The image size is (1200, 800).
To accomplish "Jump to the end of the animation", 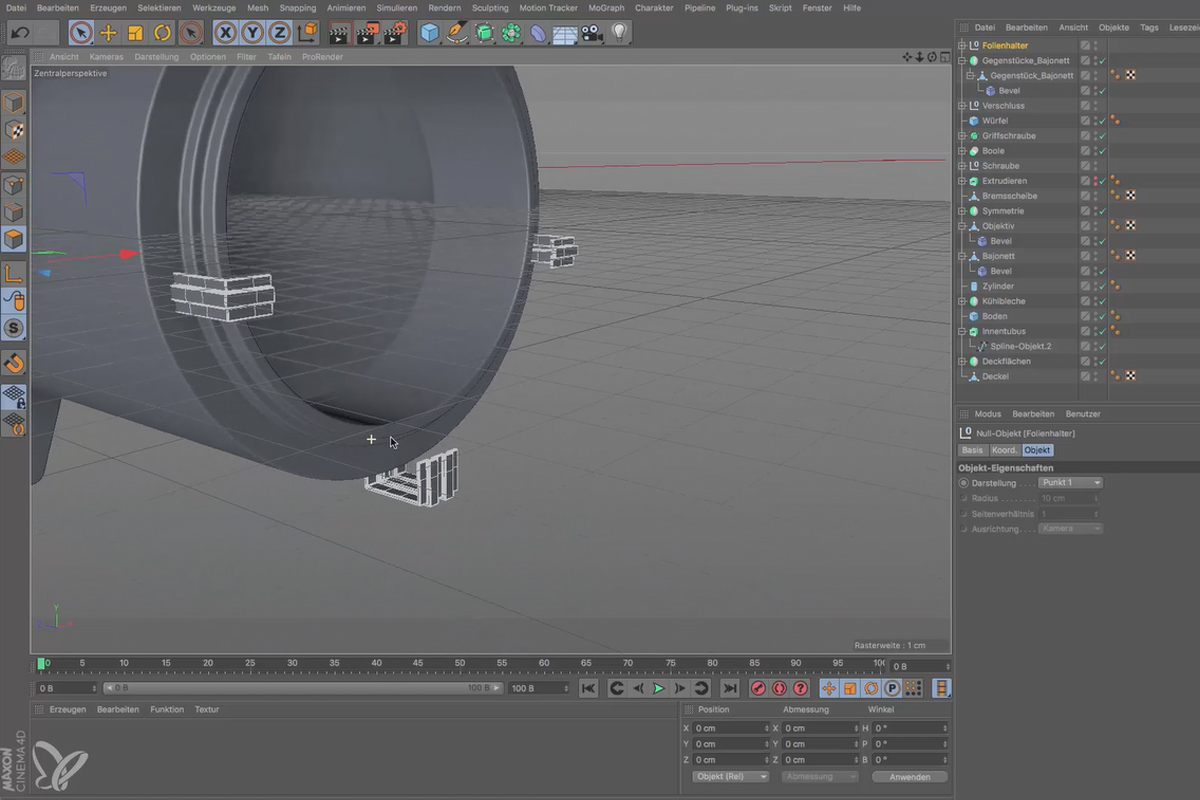I will 730,688.
